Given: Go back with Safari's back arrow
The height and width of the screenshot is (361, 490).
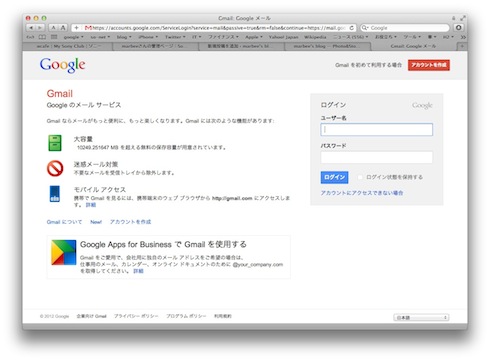Looking at the screenshot, I should (31, 28).
